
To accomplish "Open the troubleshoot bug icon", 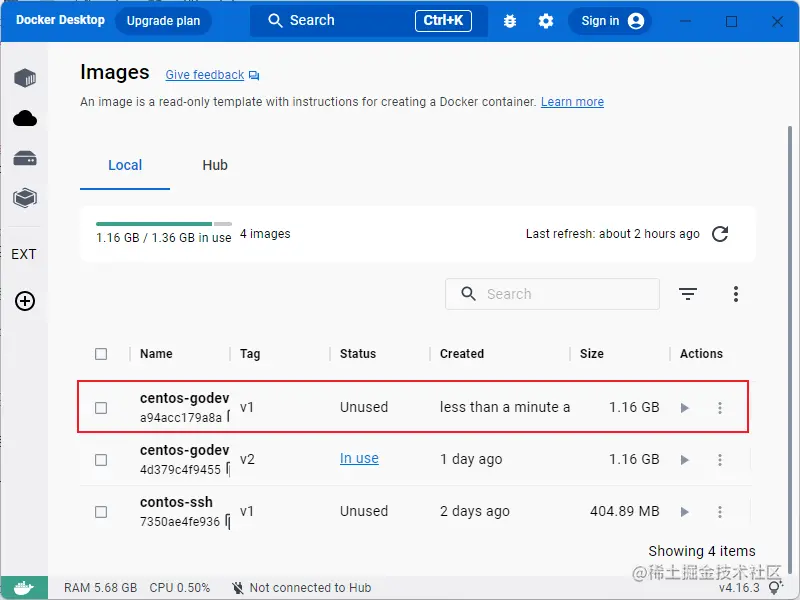I will [x=510, y=21].
